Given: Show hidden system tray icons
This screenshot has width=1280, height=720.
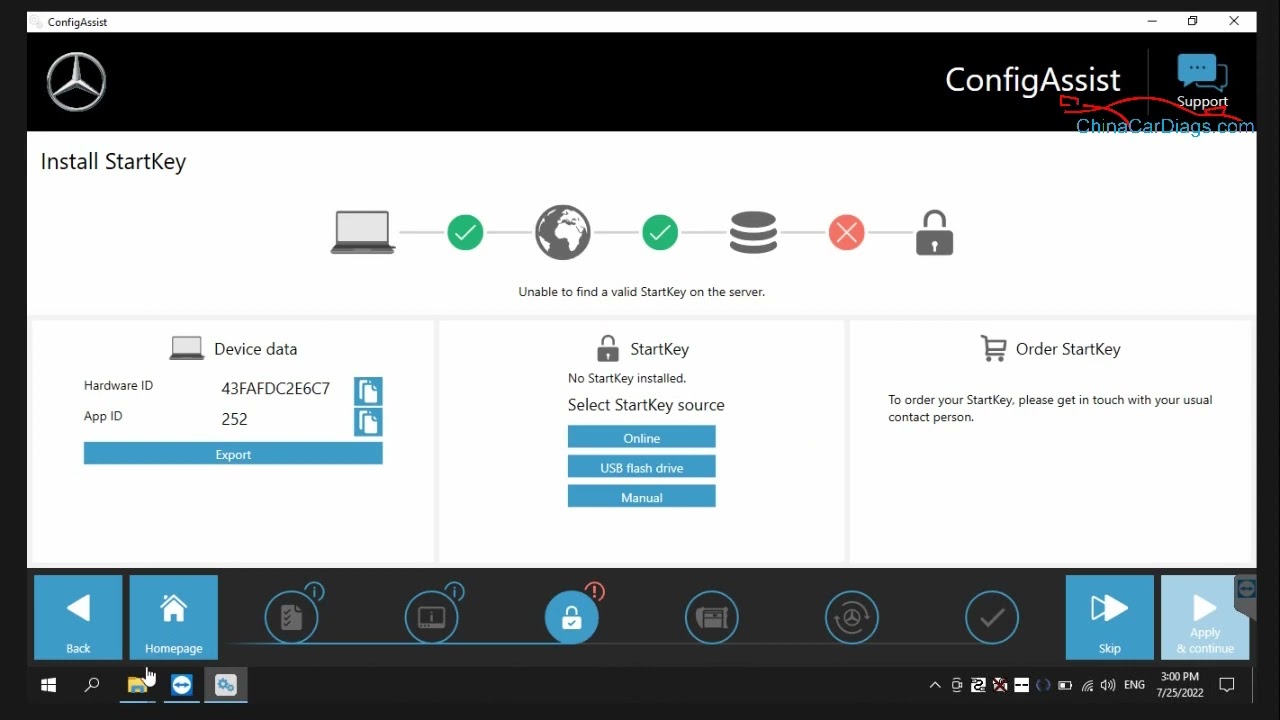Looking at the screenshot, I should pyautogui.click(x=935, y=685).
